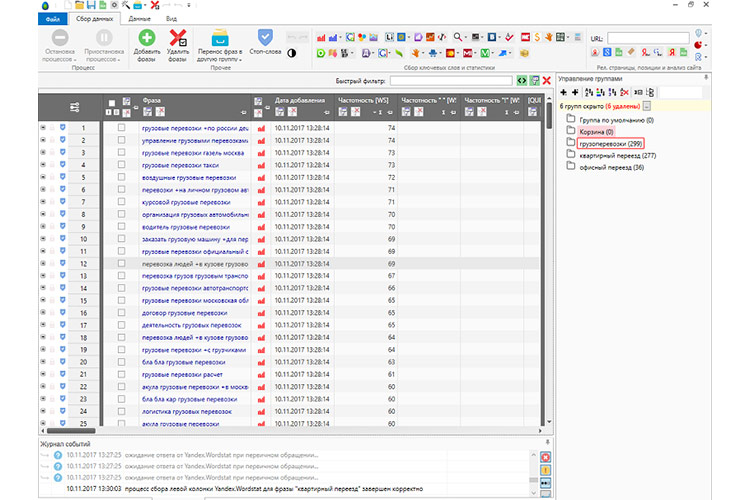Click the orange dollar sign icon

(x=537, y=37)
